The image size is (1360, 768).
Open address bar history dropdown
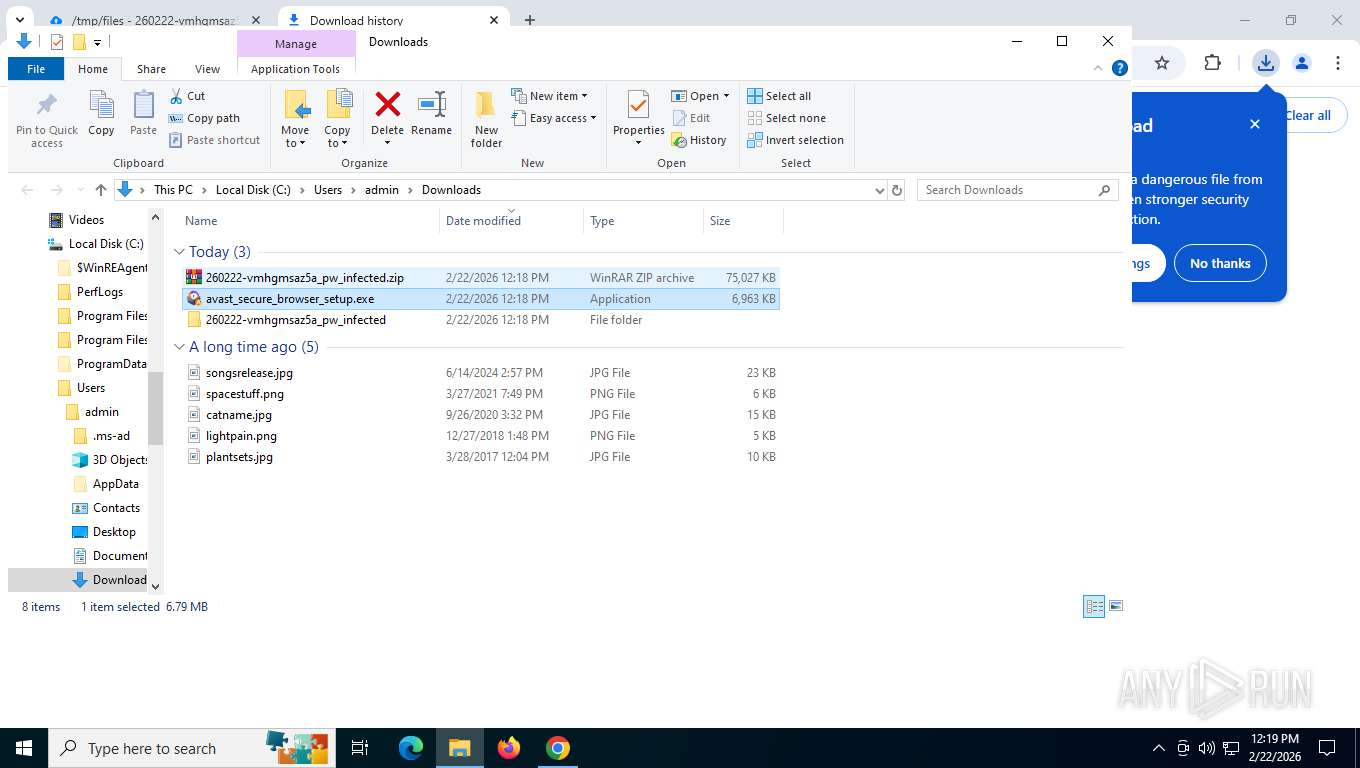(x=879, y=190)
